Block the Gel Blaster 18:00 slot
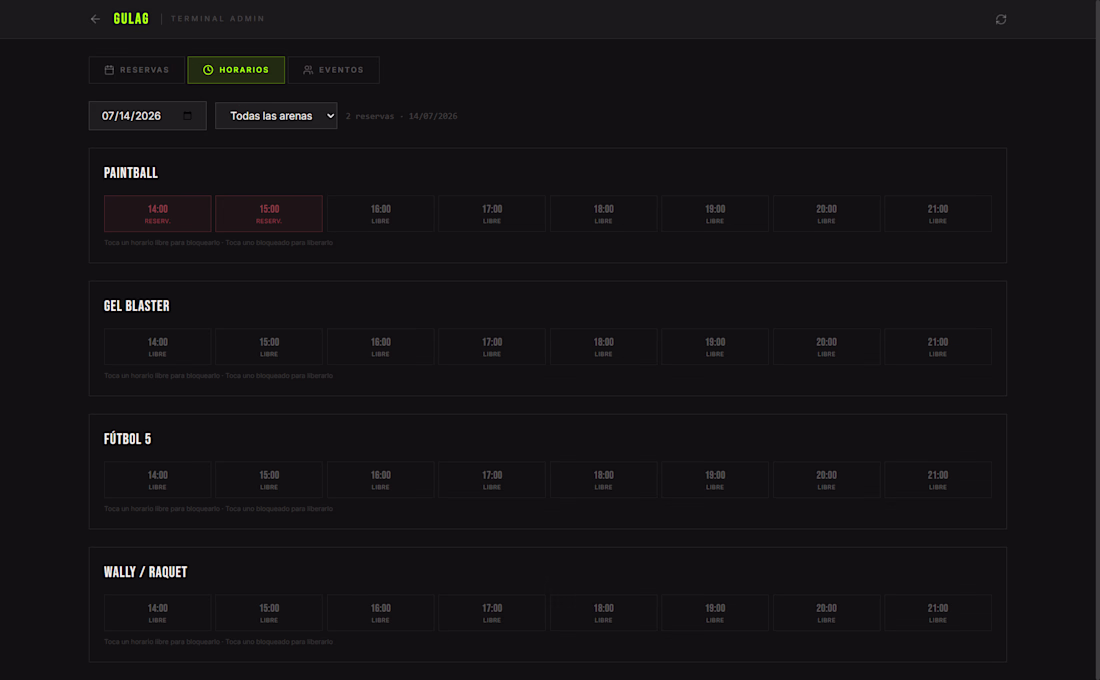 [603, 347]
